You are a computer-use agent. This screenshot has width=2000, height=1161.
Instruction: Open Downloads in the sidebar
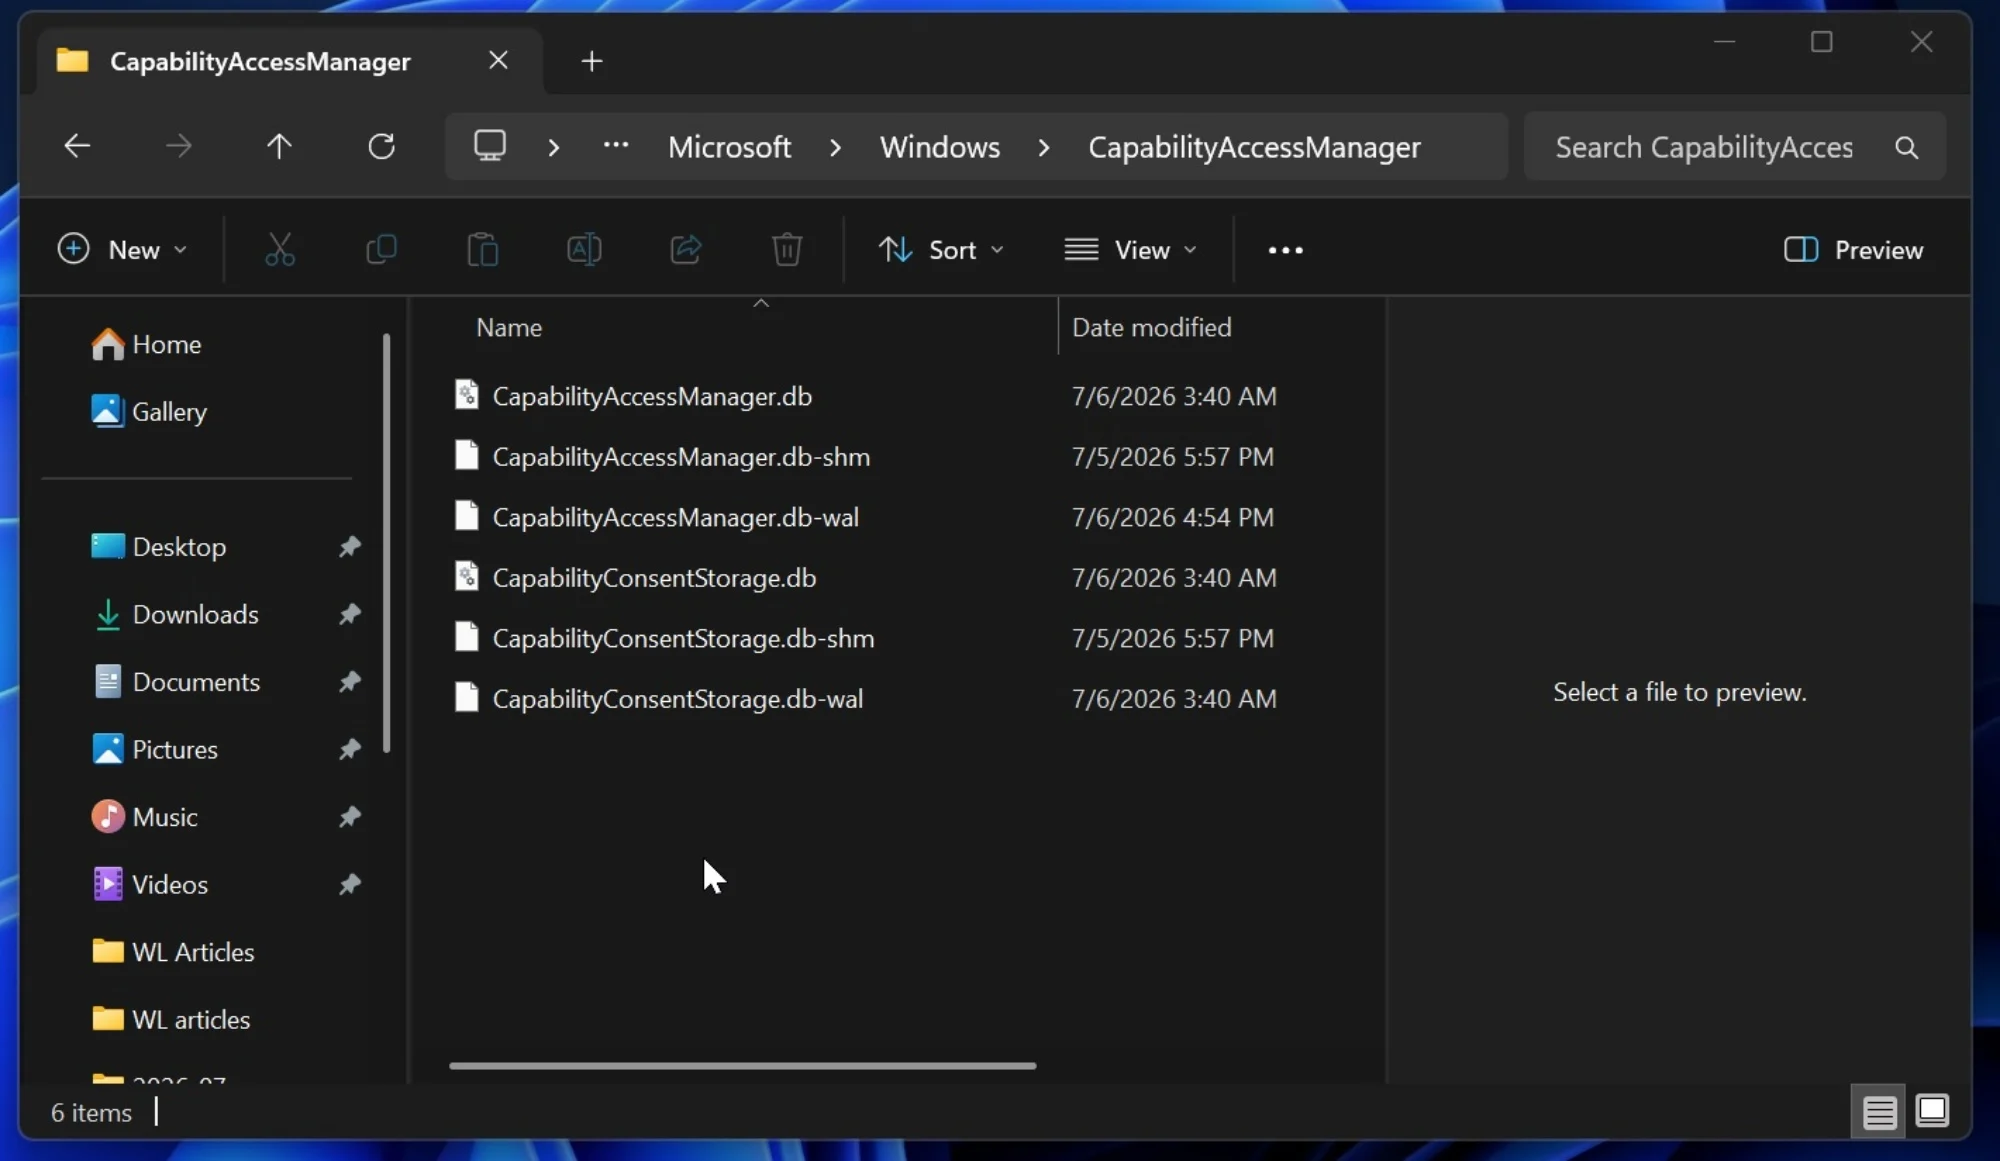pos(176,614)
